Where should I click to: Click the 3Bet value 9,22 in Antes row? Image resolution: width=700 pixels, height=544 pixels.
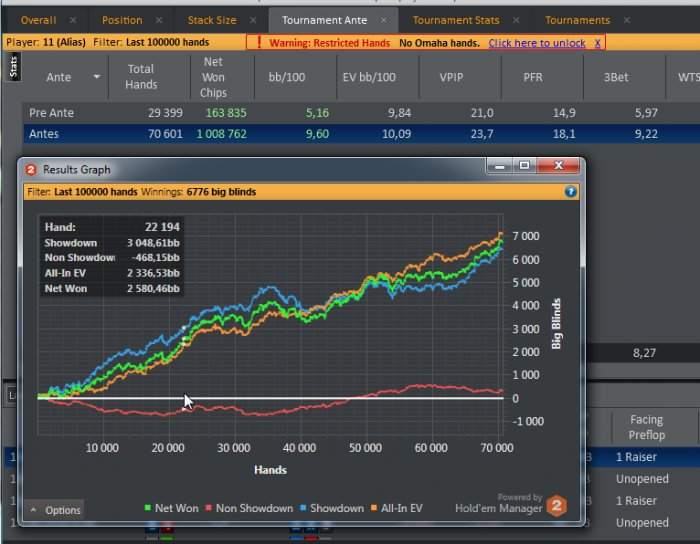[646, 134]
